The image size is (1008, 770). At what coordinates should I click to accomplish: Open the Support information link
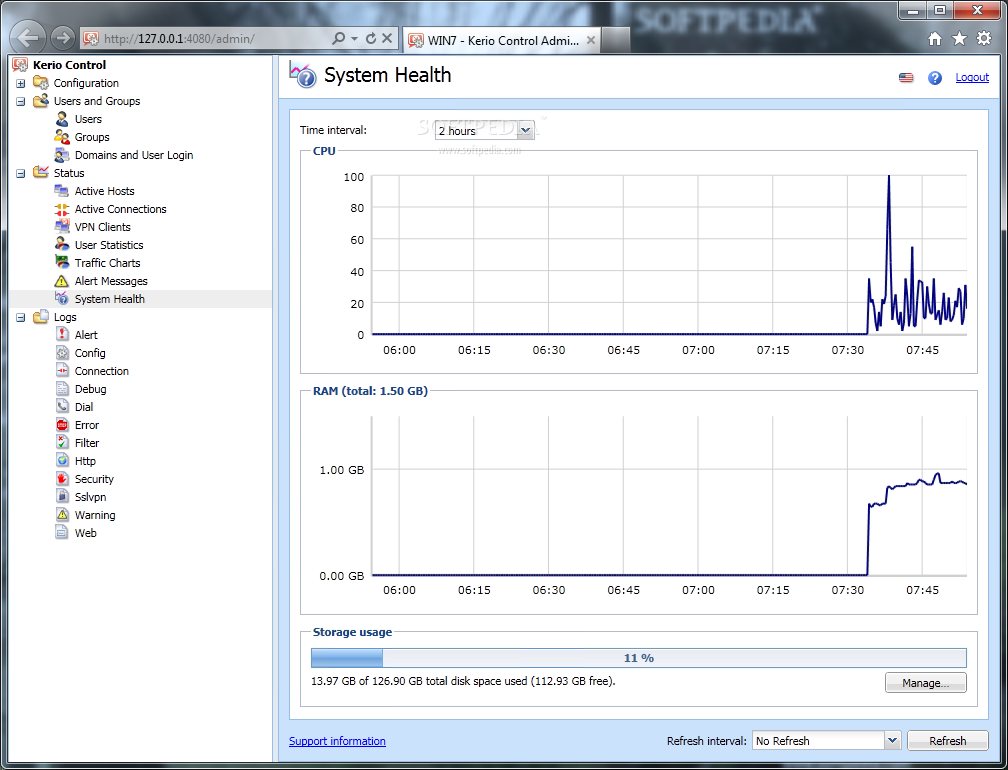pos(338,741)
